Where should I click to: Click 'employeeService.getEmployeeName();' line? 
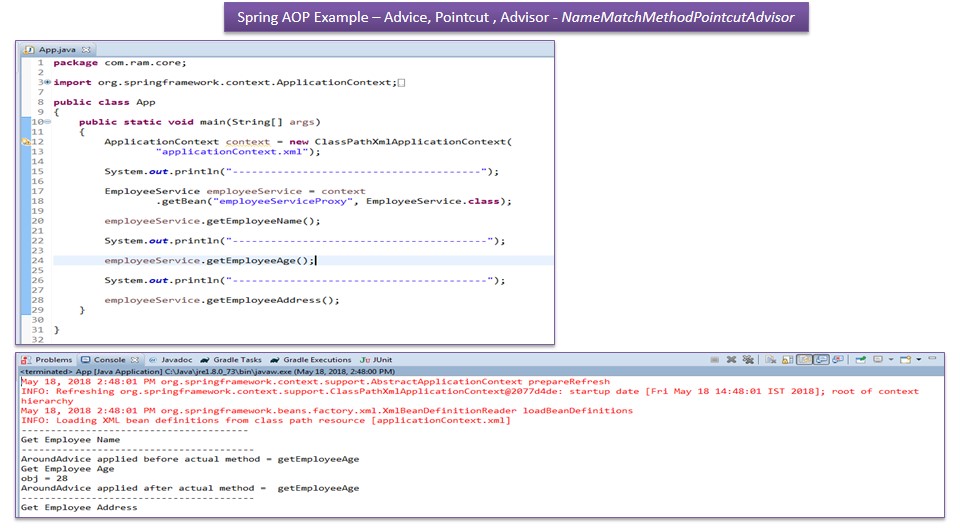(212, 221)
